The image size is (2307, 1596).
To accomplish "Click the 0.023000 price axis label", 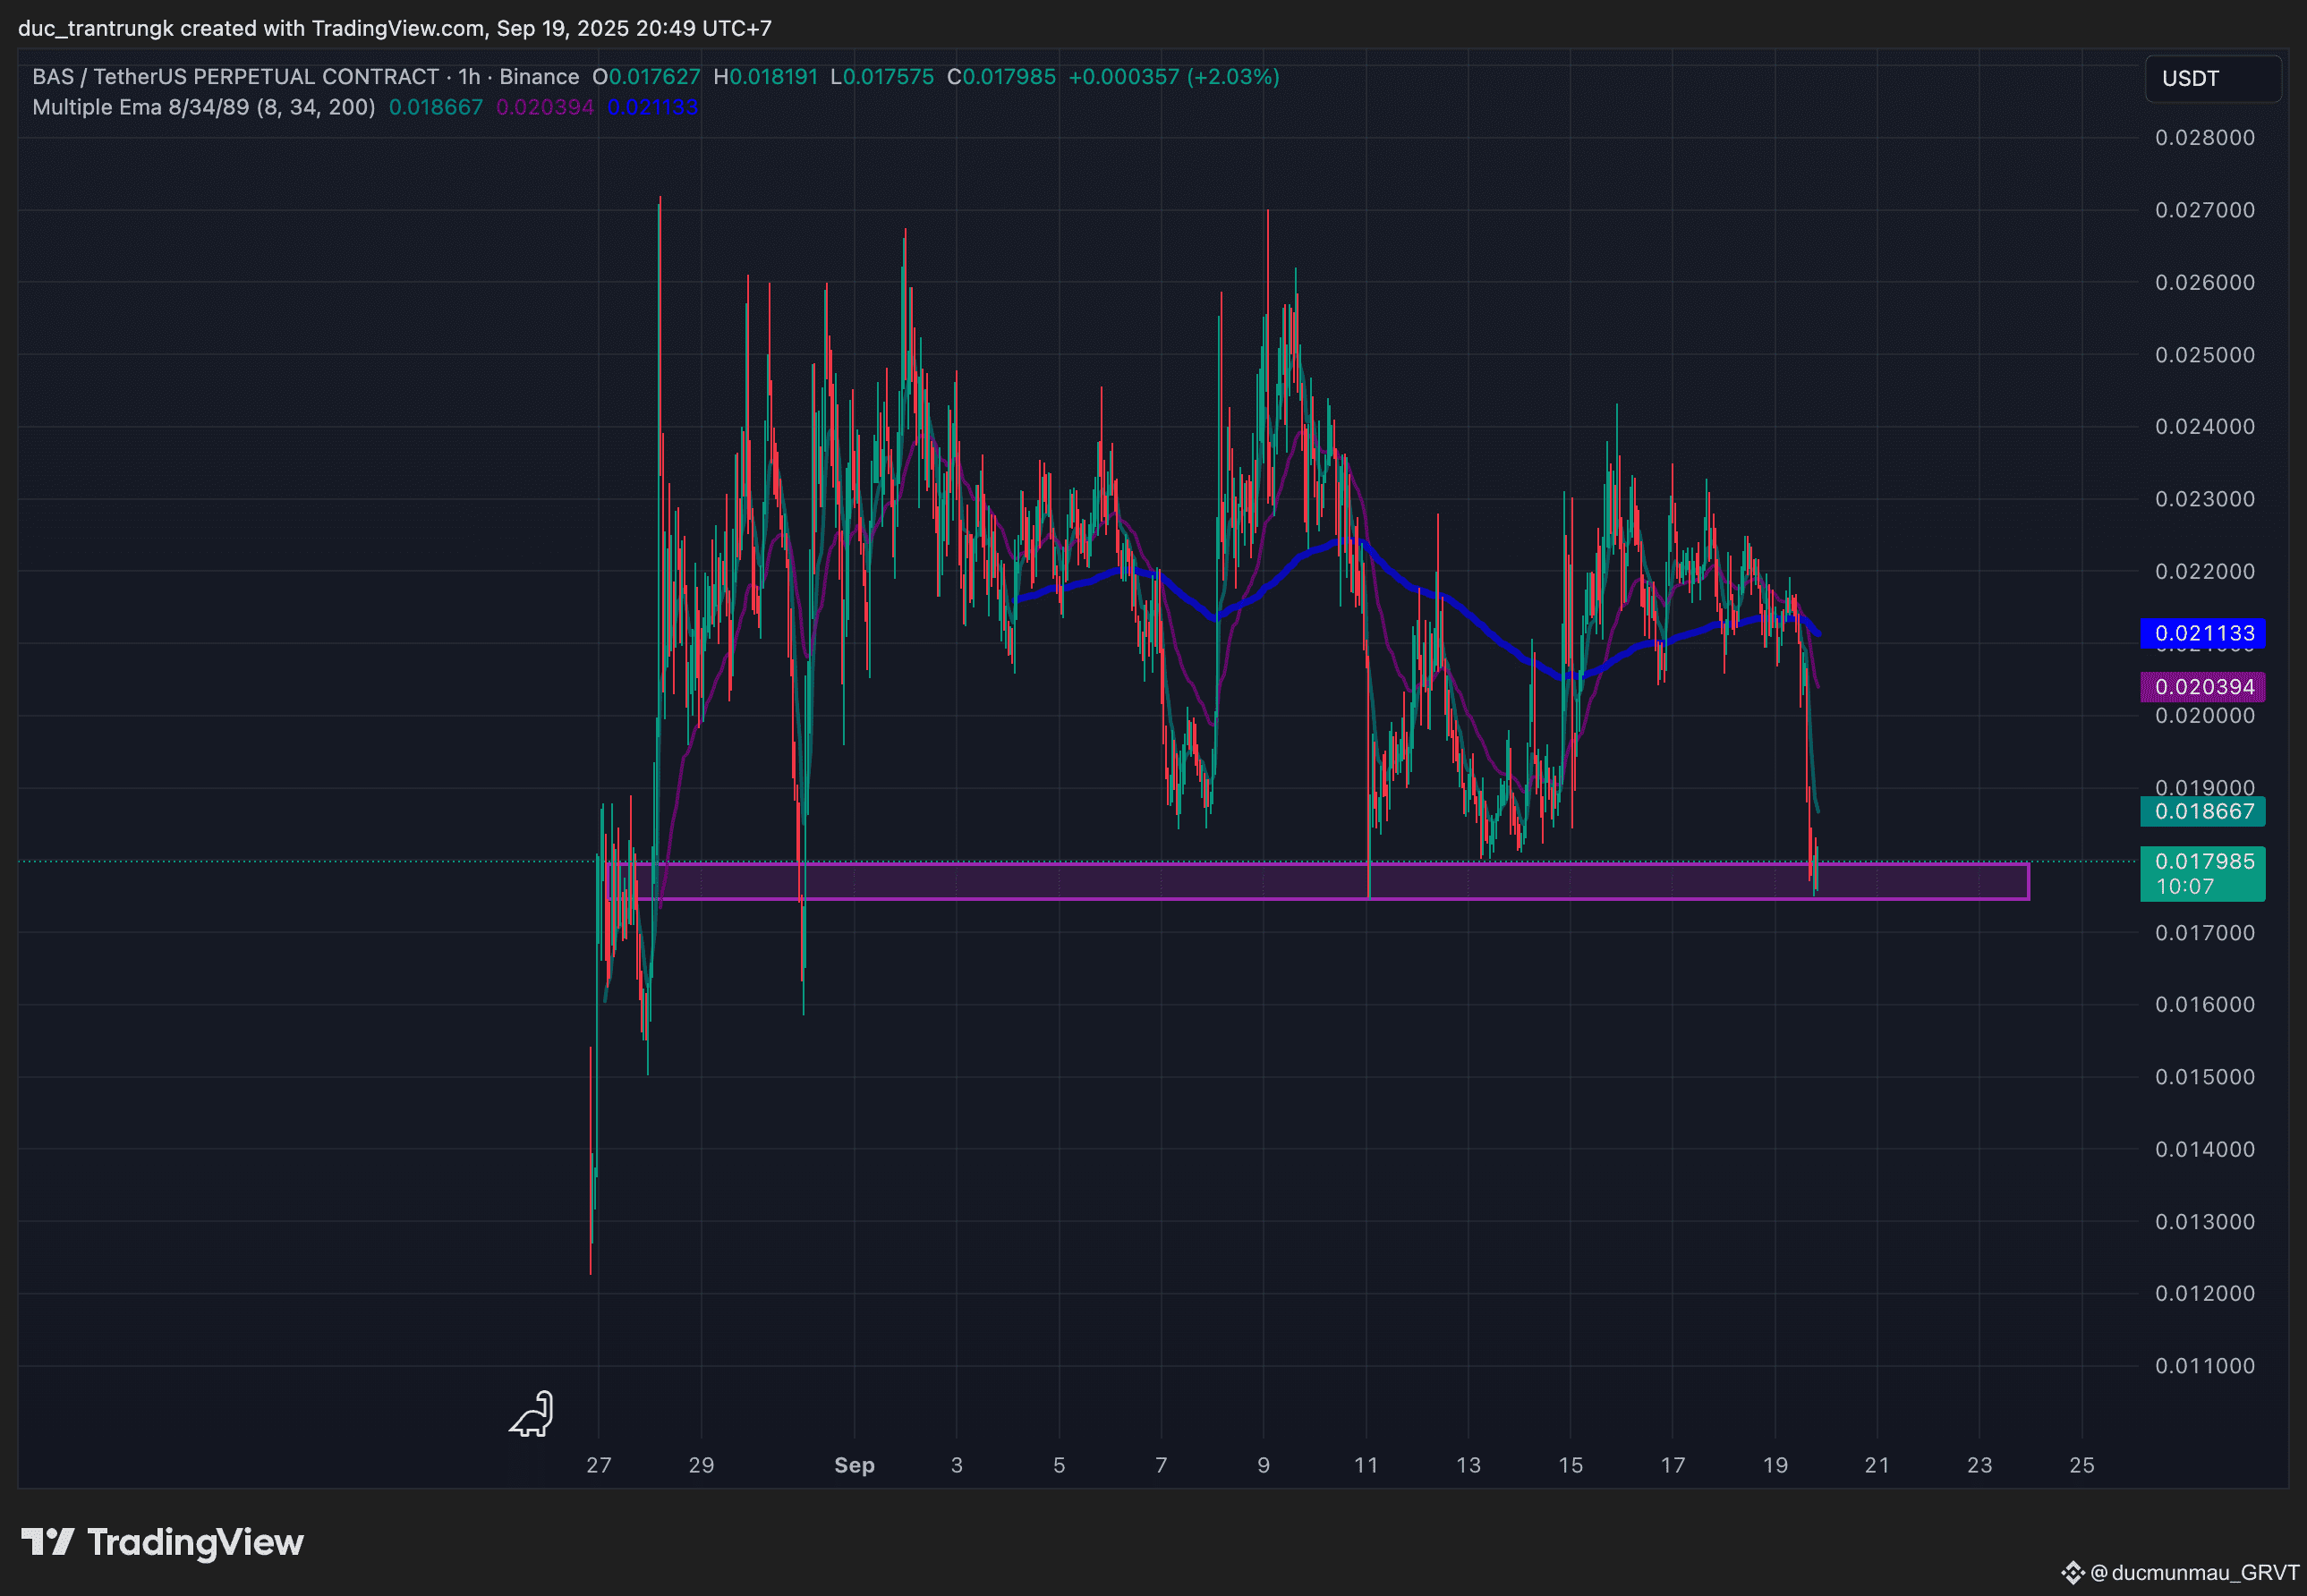I will [2205, 499].
